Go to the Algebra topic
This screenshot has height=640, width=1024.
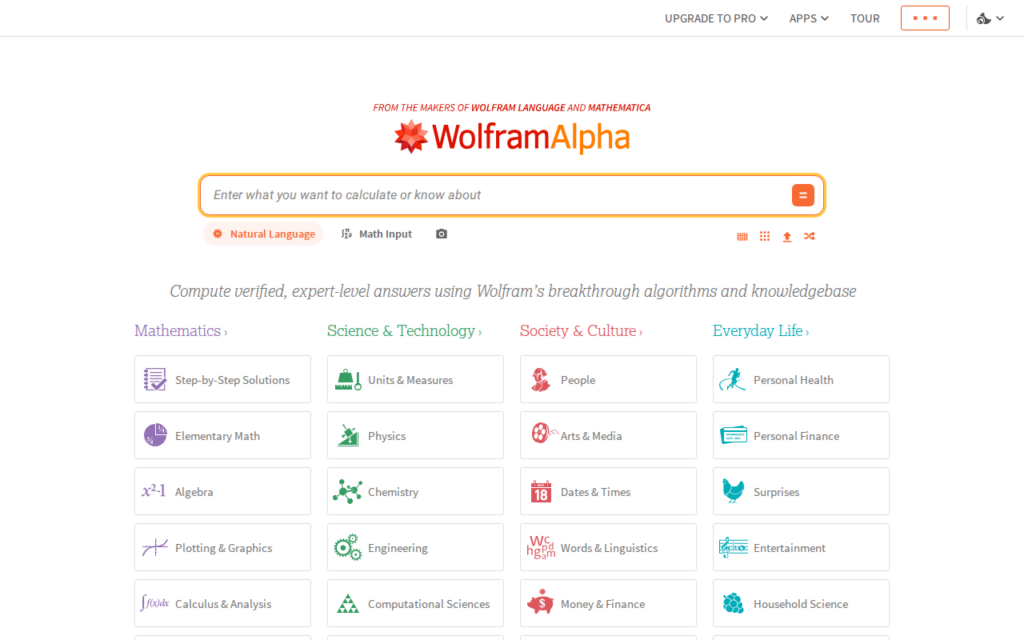pyautogui.click(x=223, y=491)
